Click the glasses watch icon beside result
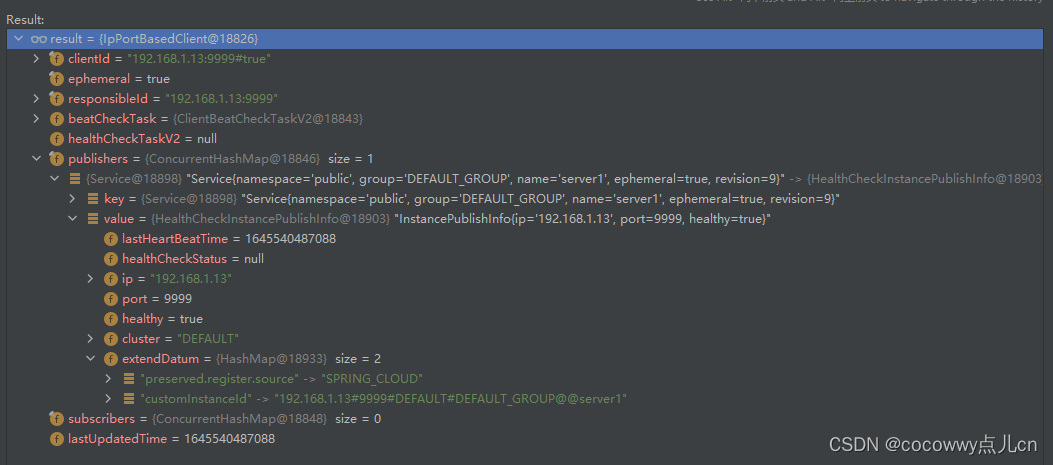Image resolution: width=1053 pixels, height=465 pixels. [x=39, y=39]
